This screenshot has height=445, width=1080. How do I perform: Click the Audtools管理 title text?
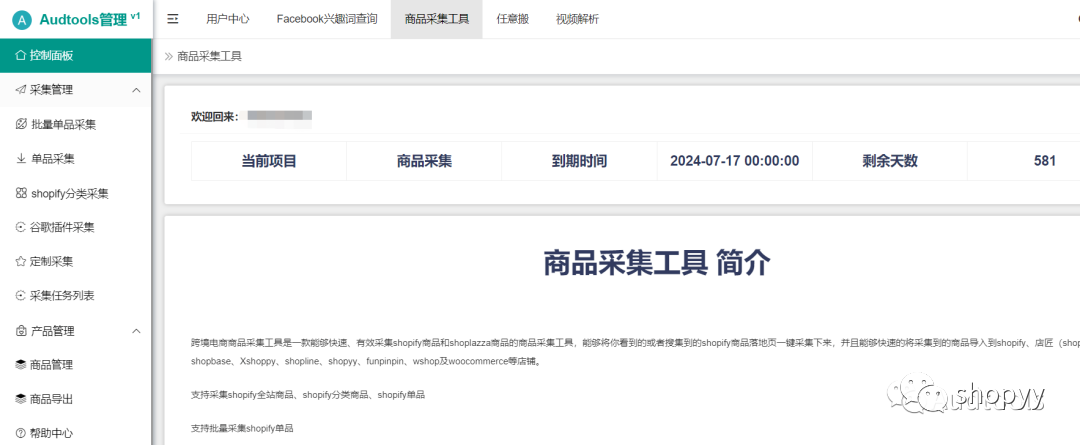[83, 20]
